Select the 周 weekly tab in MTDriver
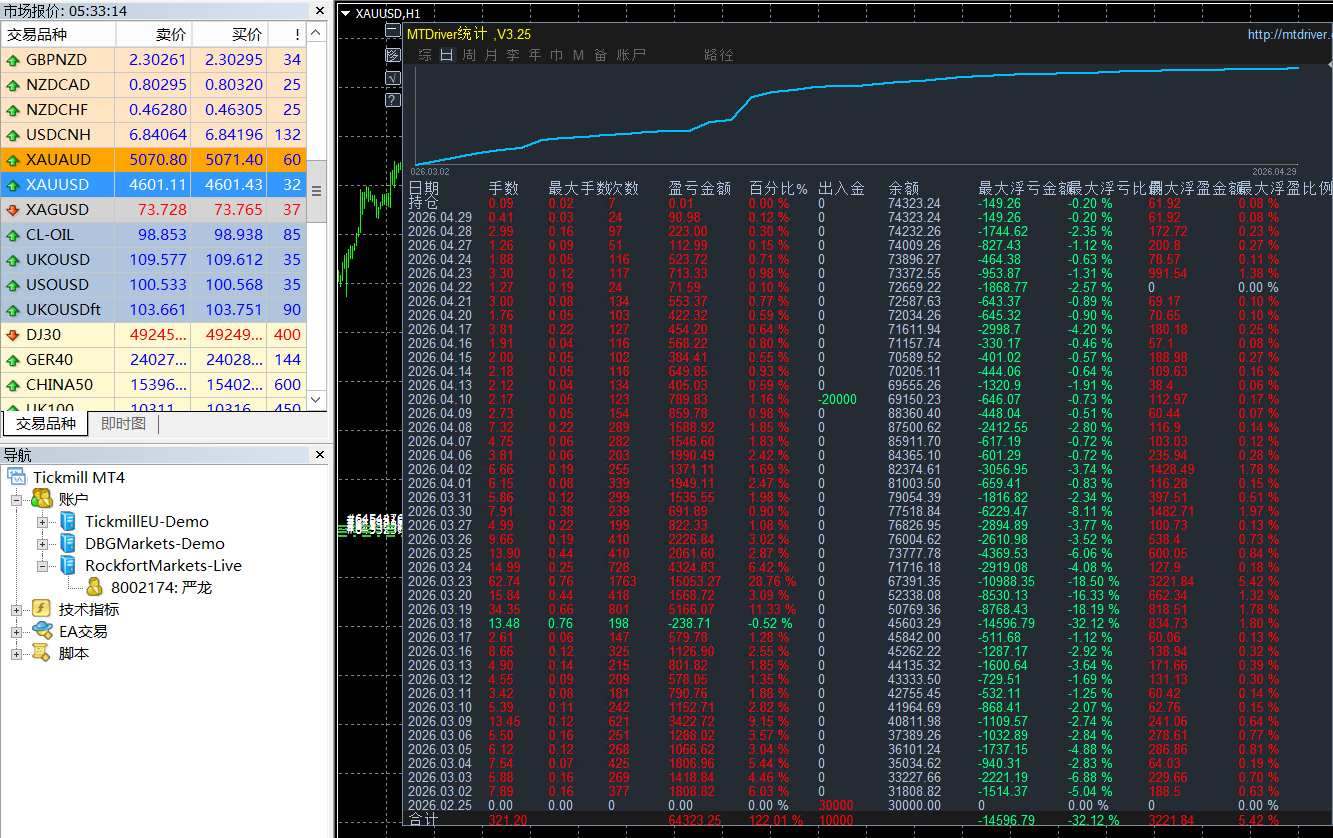Viewport: 1333px width, 838px height. 469,55
